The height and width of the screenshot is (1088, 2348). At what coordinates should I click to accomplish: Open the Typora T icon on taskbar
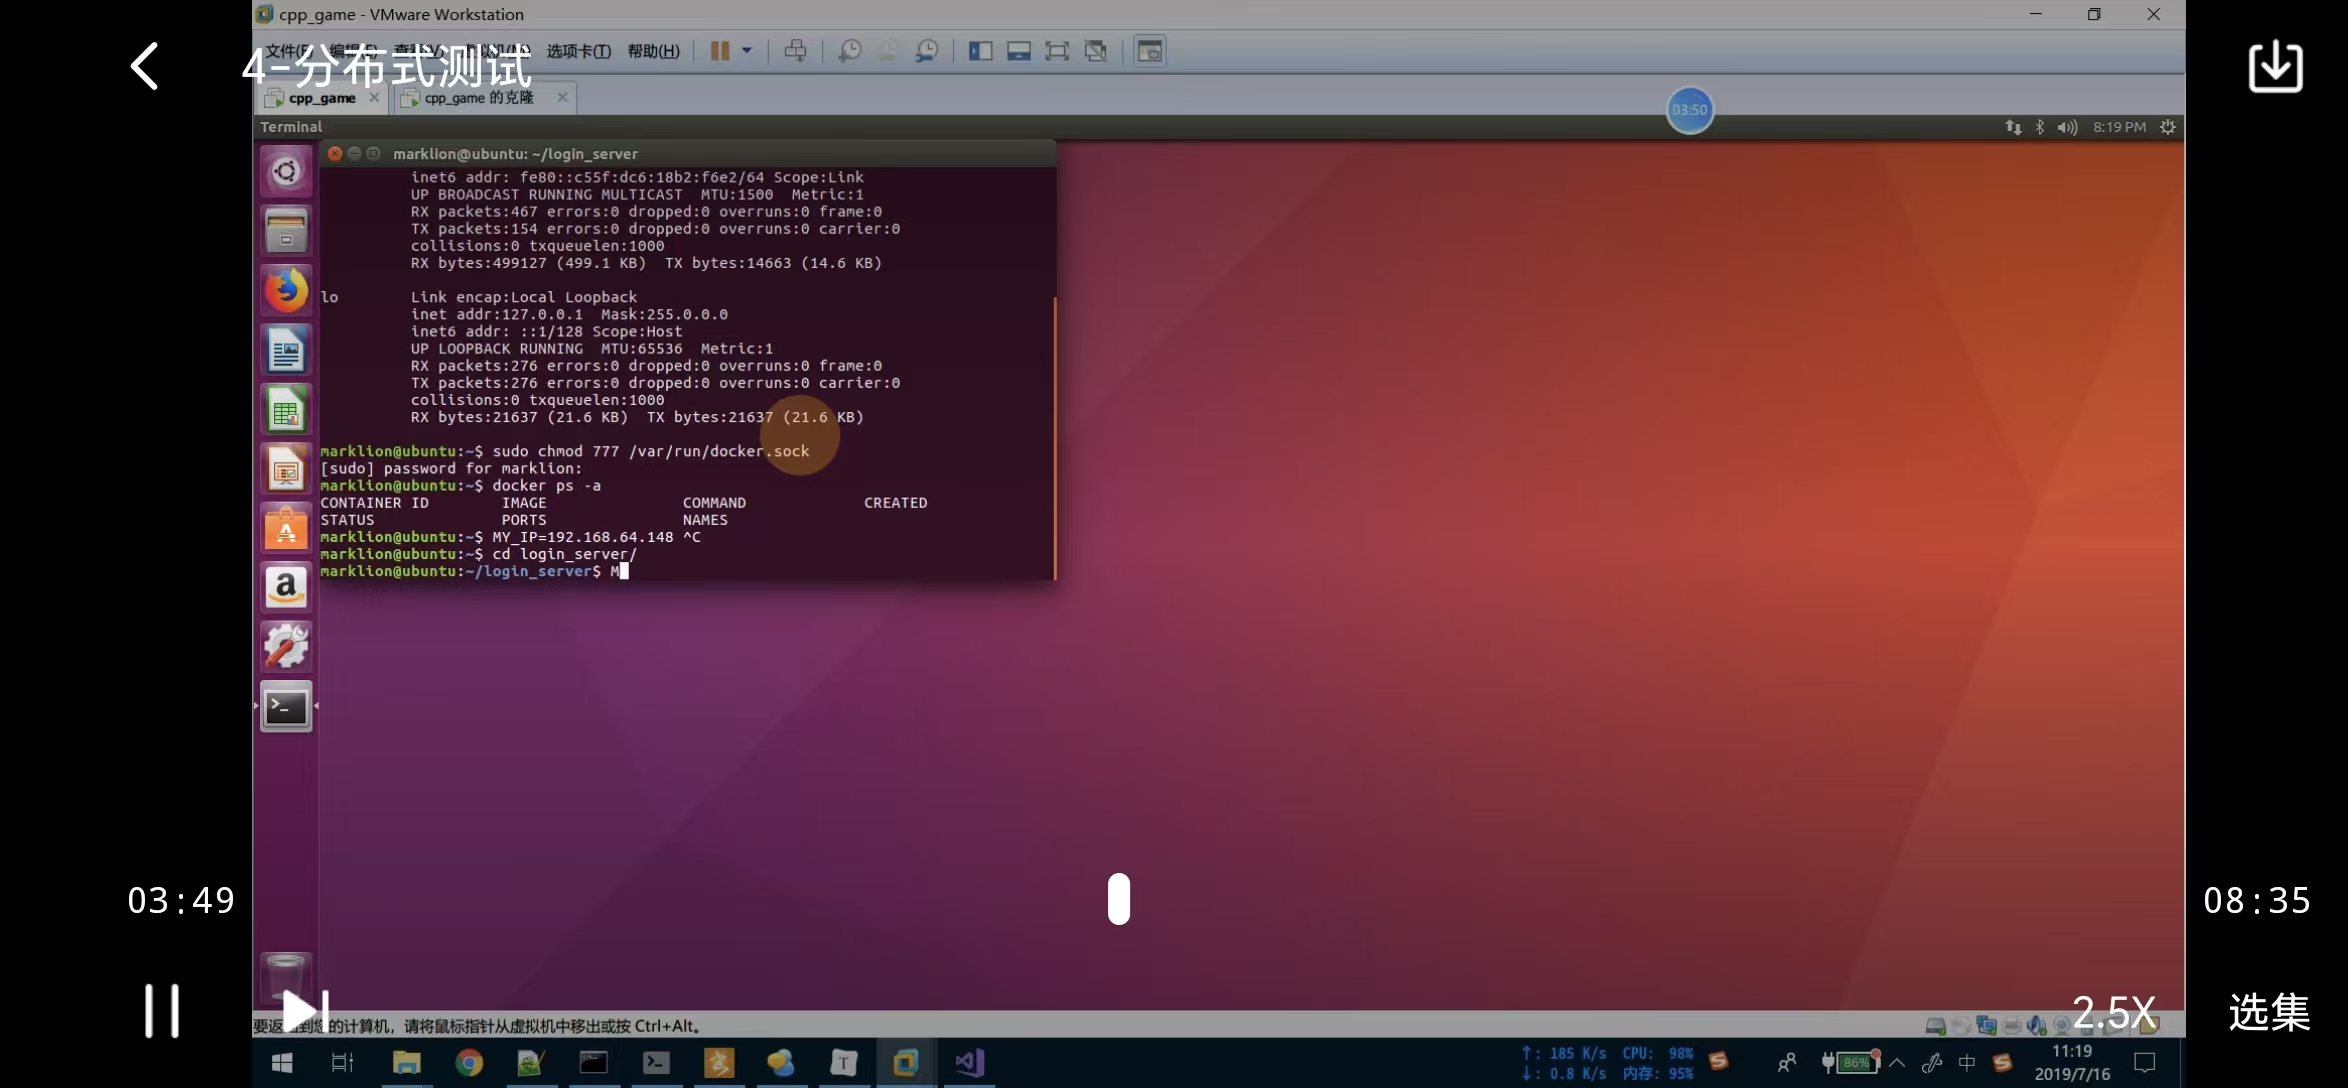click(x=843, y=1063)
